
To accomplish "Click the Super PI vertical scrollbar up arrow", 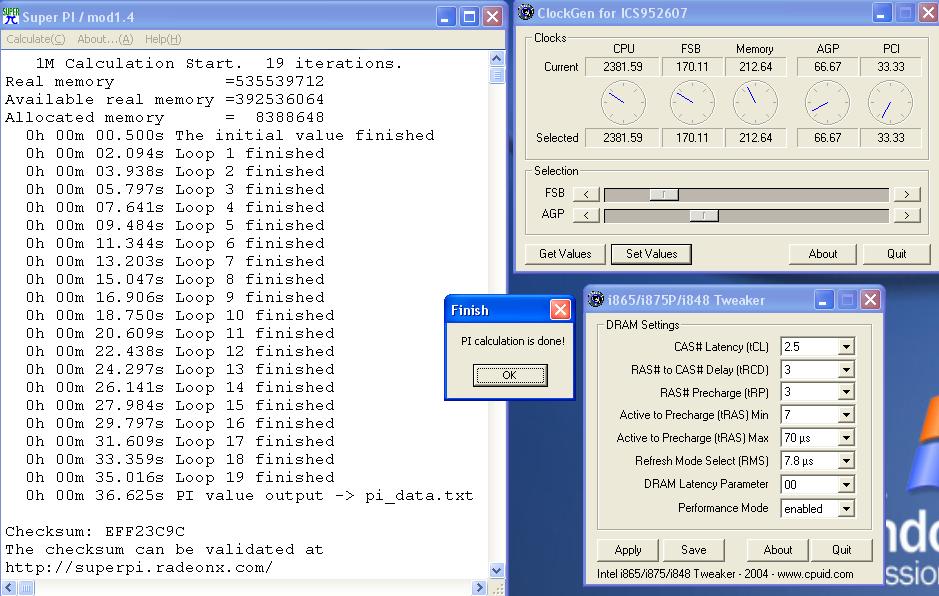I will (x=496, y=59).
